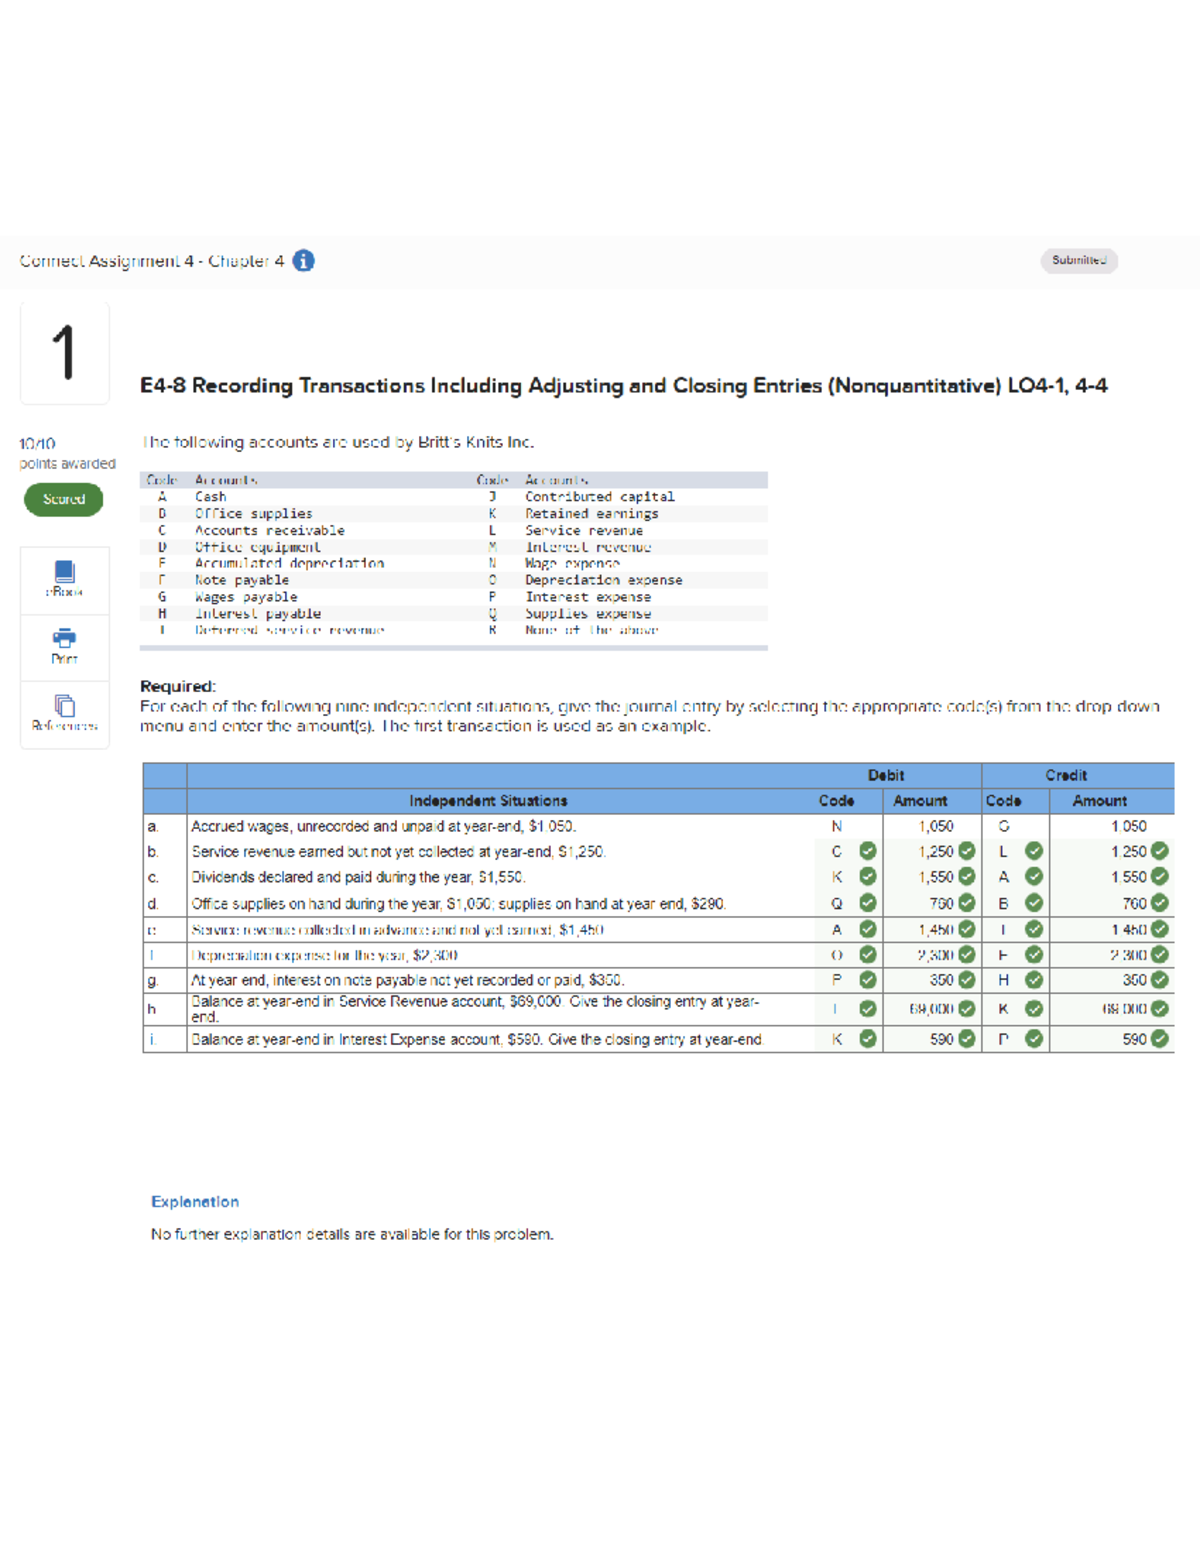Click checkmark beside credit code L
This screenshot has width=1200, height=1553.
[1033, 852]
